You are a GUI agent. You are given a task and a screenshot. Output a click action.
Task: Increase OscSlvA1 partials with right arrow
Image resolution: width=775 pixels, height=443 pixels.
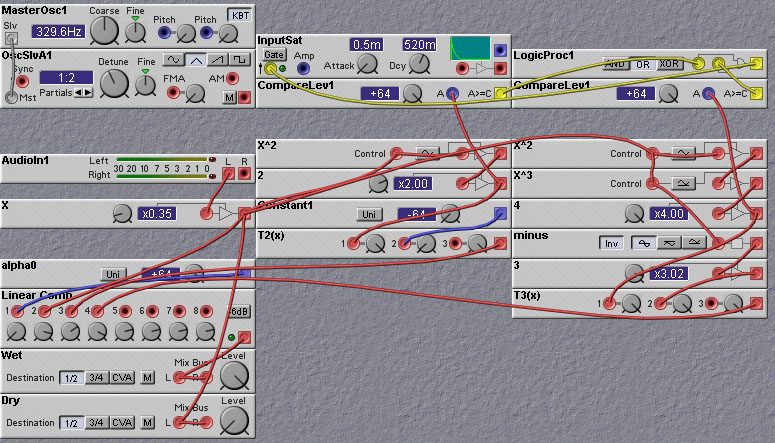(x=89, y=92)
